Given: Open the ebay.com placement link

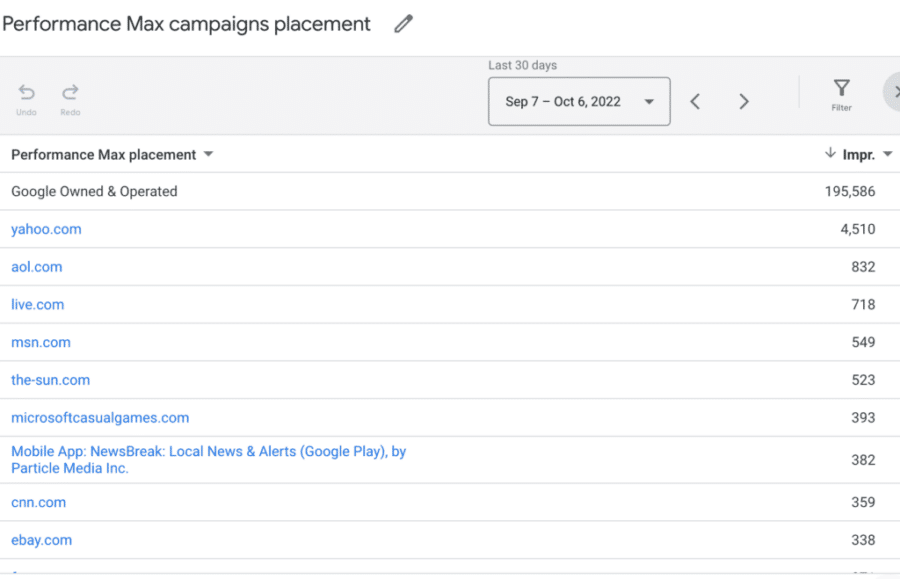Looking at the screenshot, I should pos(41,540).
